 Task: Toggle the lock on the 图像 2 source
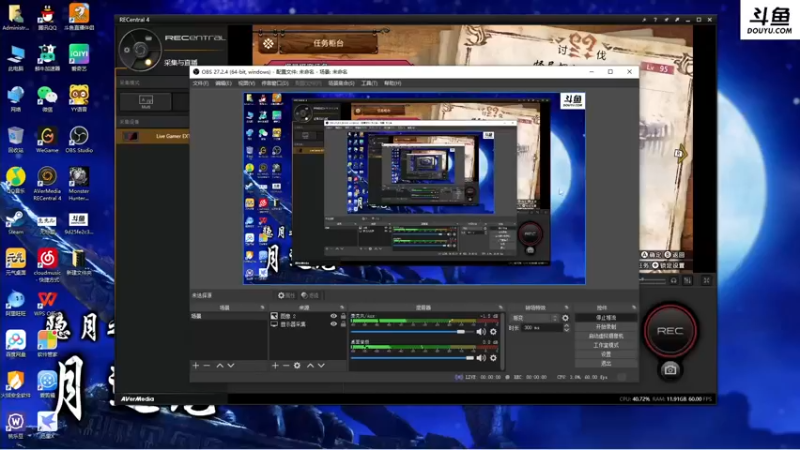343,316
